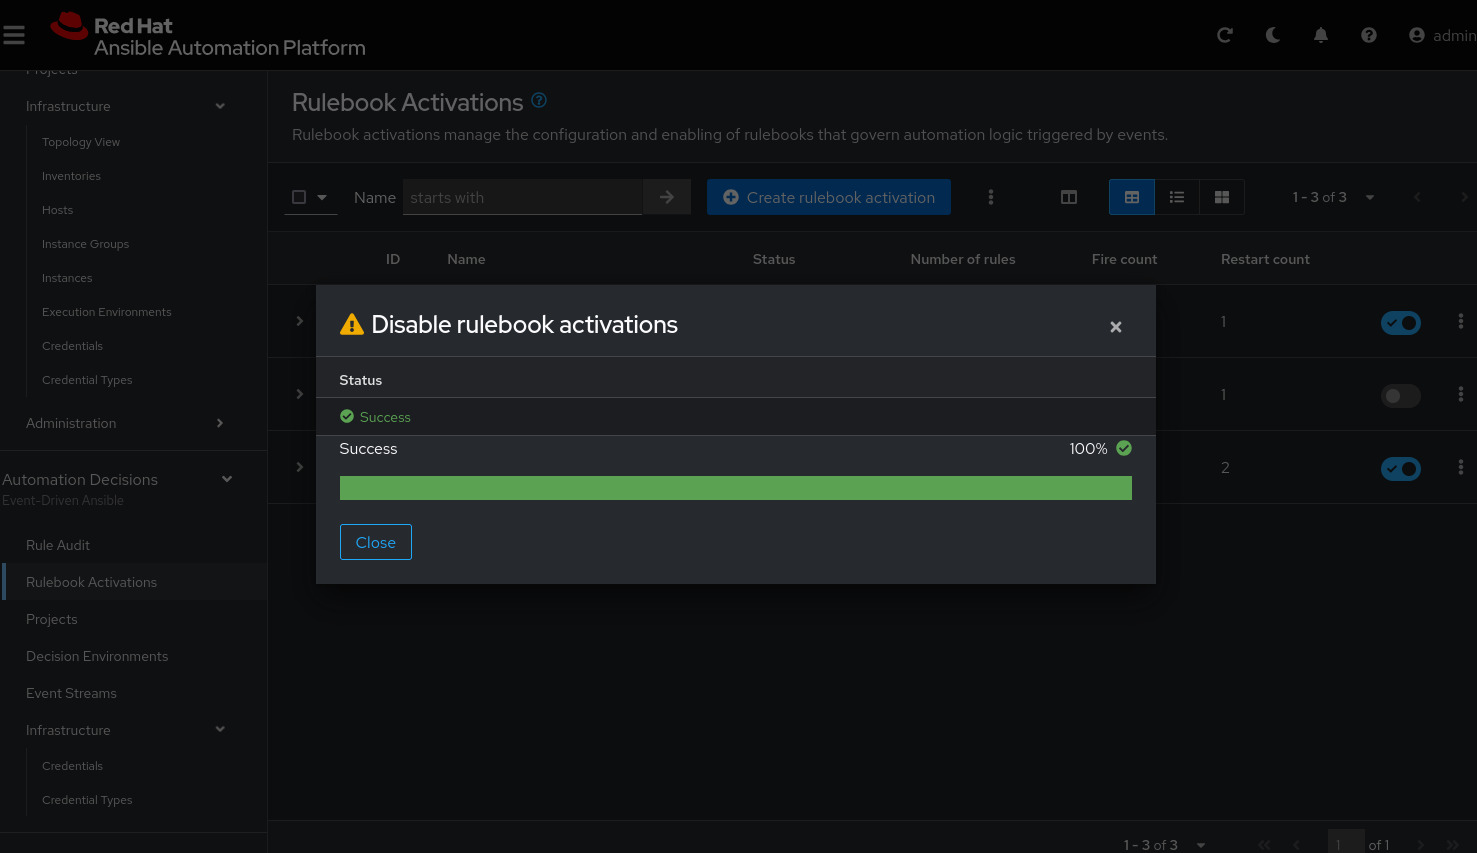Switch to table view
The image size is (1477, 853).
coord(1132,197)
